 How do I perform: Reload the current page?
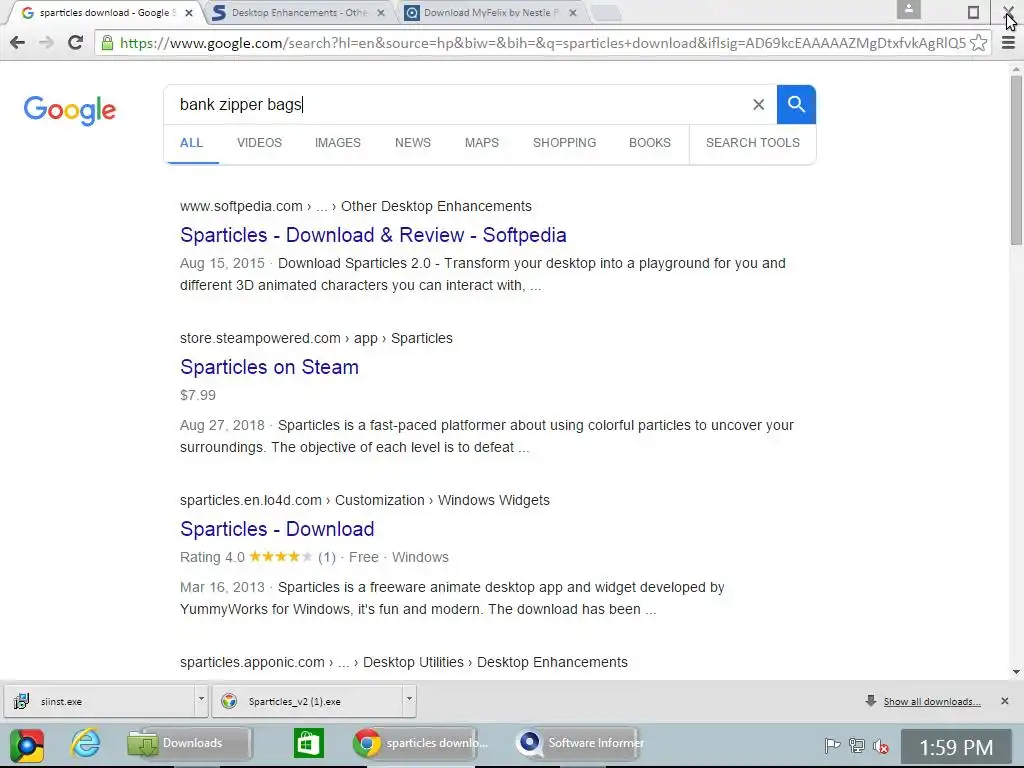coord(75,43)
